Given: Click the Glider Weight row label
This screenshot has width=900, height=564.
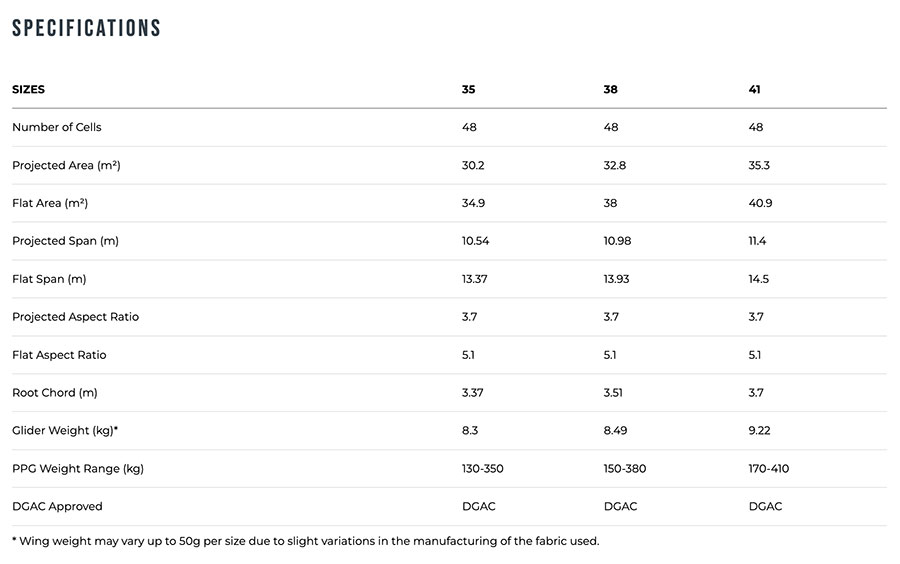Looking at the screenshot, I should point(65,431).
